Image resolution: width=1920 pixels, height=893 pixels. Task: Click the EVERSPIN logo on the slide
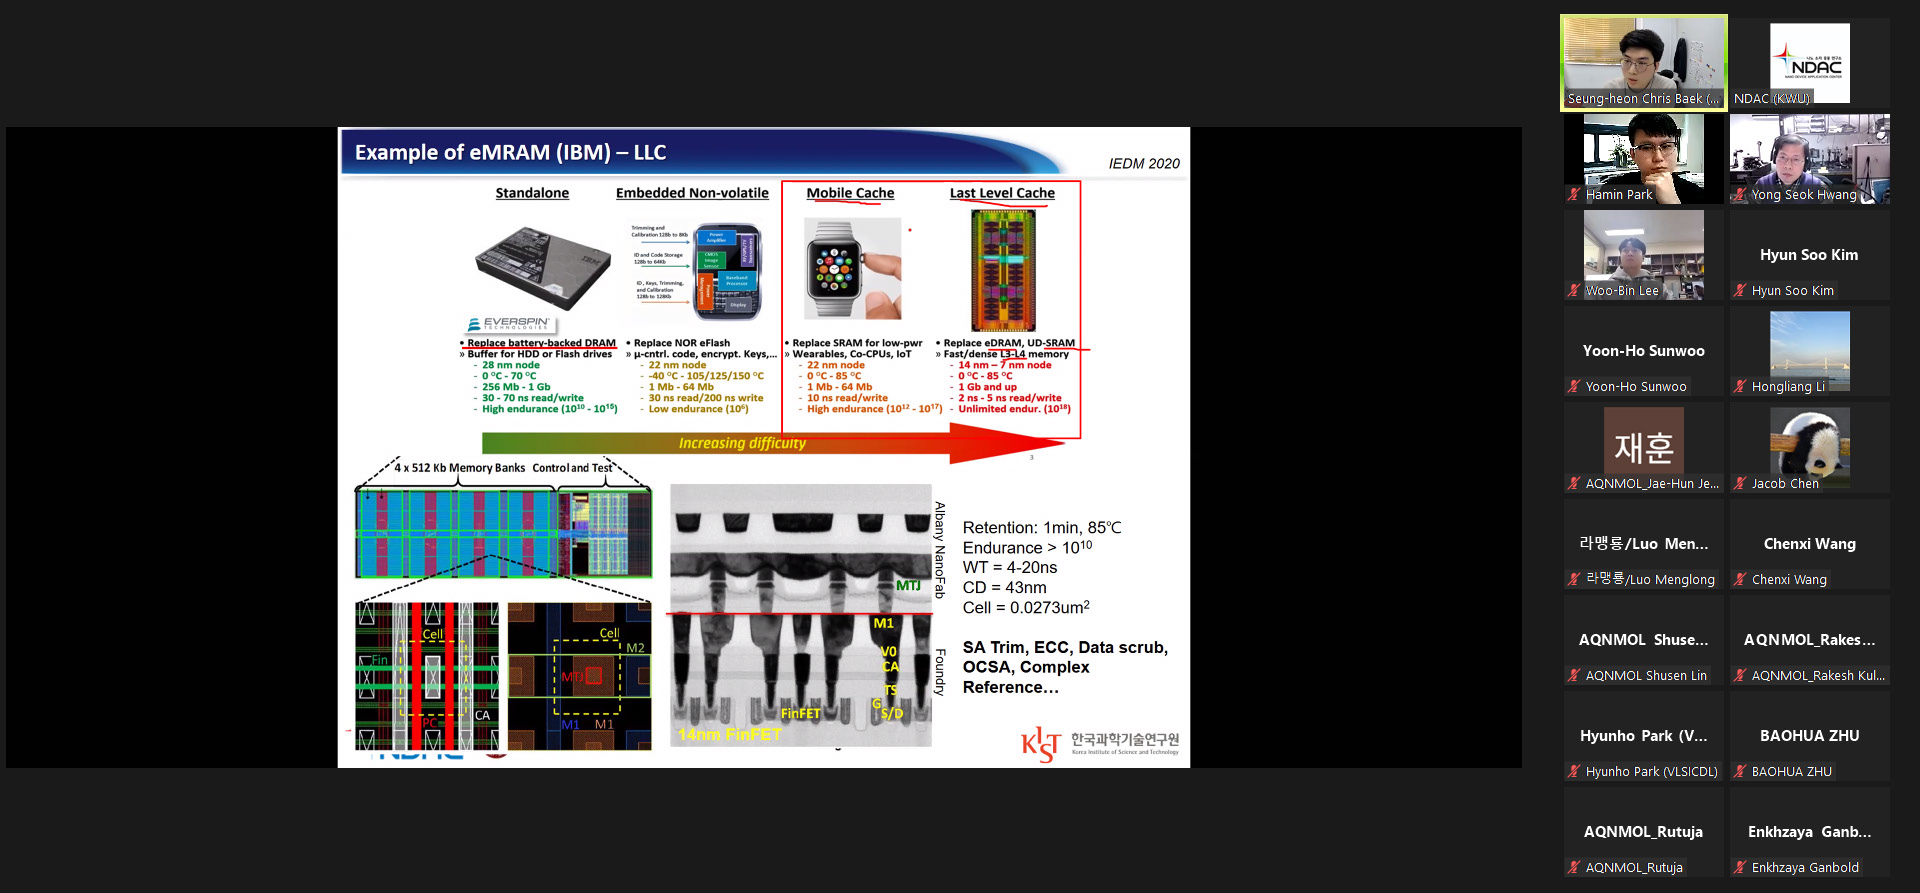click(x=509, y=324)
